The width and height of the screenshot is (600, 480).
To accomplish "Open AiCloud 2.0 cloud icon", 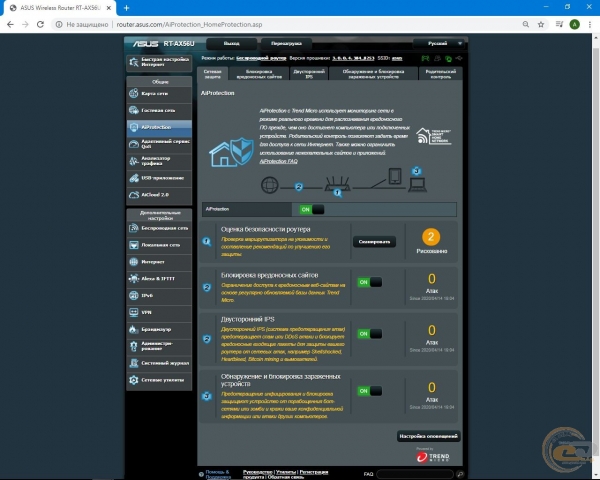I will click(x=134, y=194).
